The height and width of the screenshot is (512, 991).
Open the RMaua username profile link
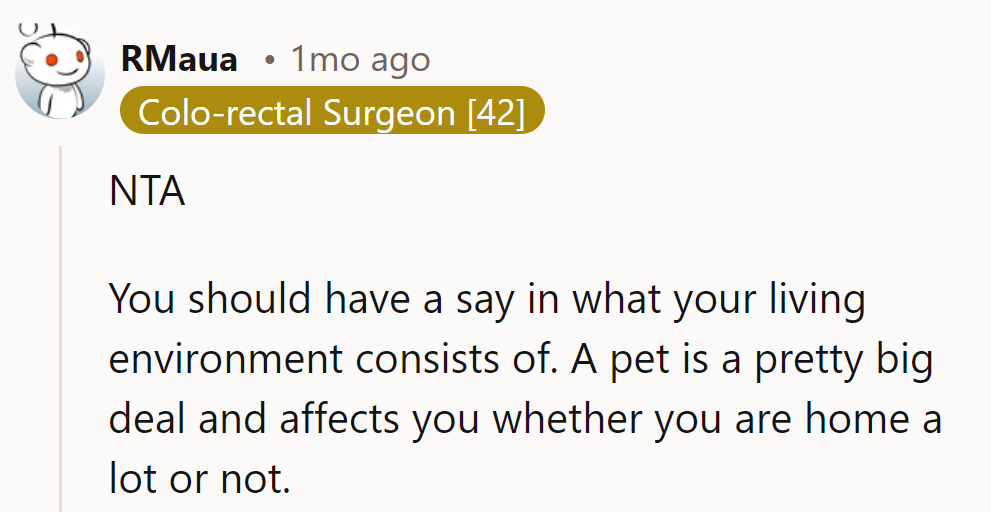tap(179, 59)
